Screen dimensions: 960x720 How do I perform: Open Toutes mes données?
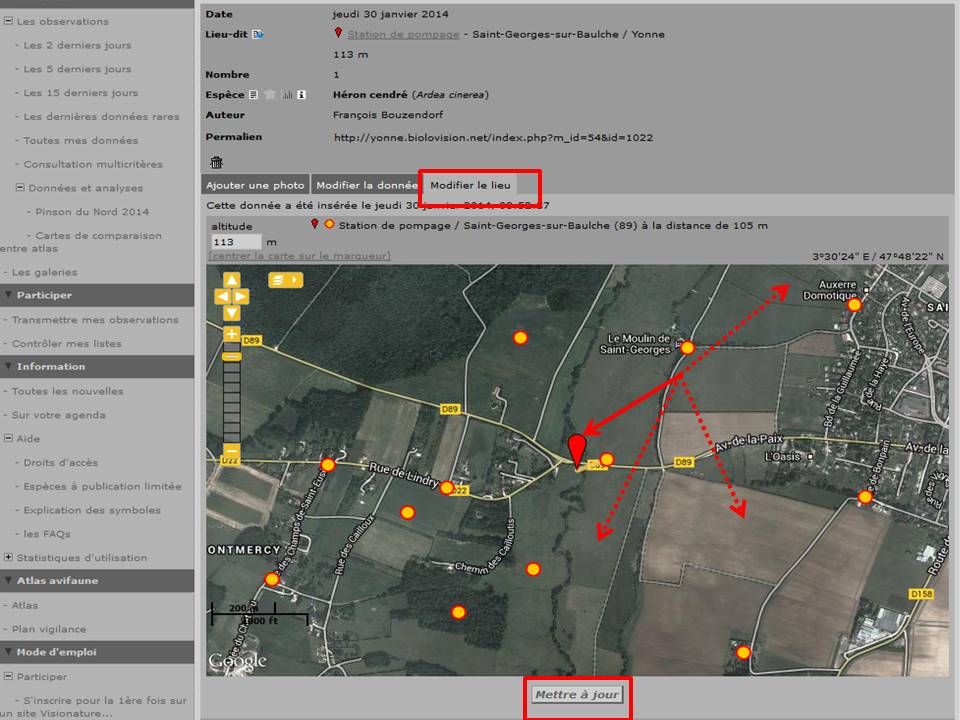81,140
